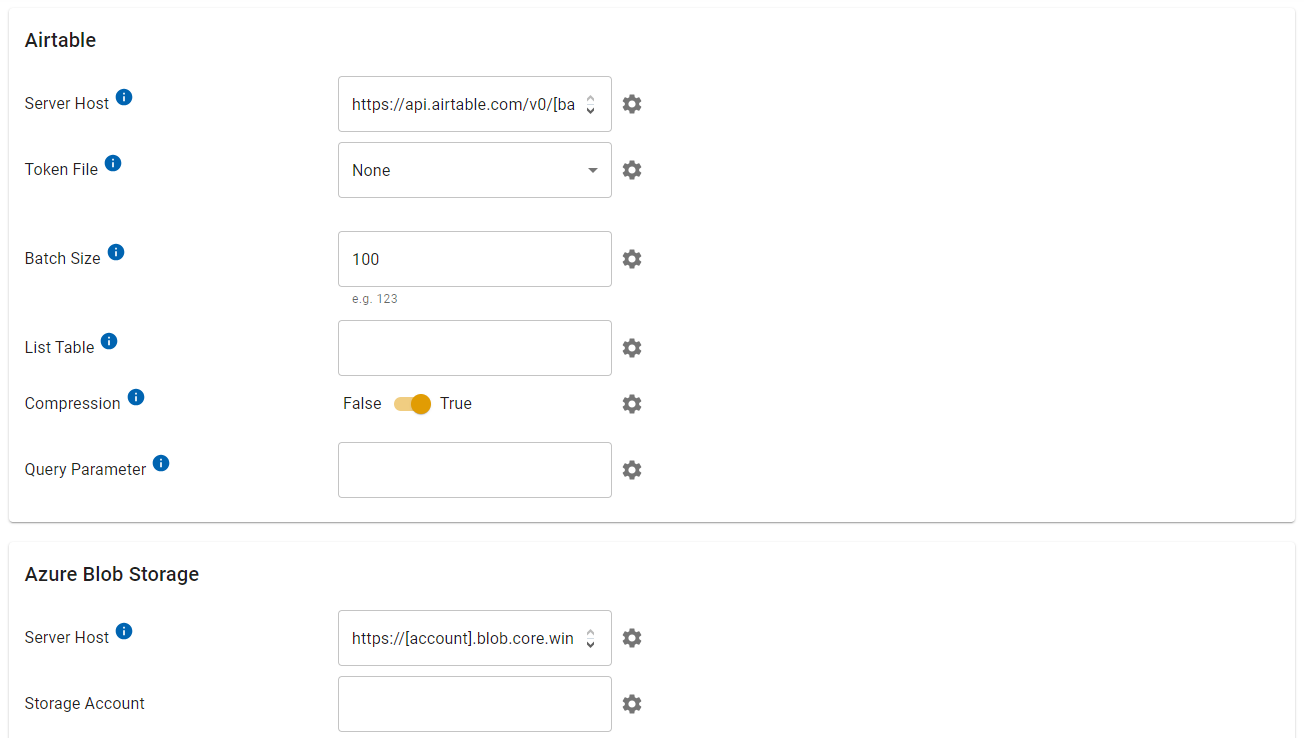The image size is (1304, 738).
Task: View info for Query Parameter
Action: (x=161, y=463)
